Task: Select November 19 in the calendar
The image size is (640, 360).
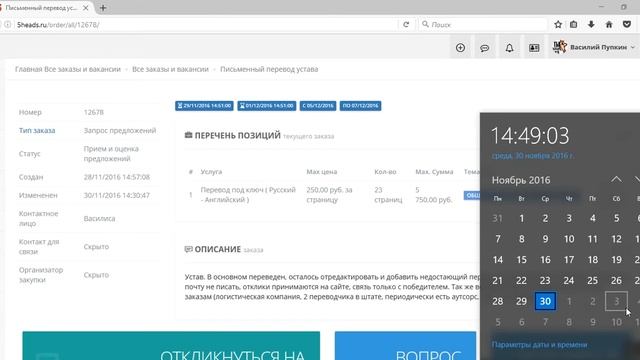Action: (616, 260)
